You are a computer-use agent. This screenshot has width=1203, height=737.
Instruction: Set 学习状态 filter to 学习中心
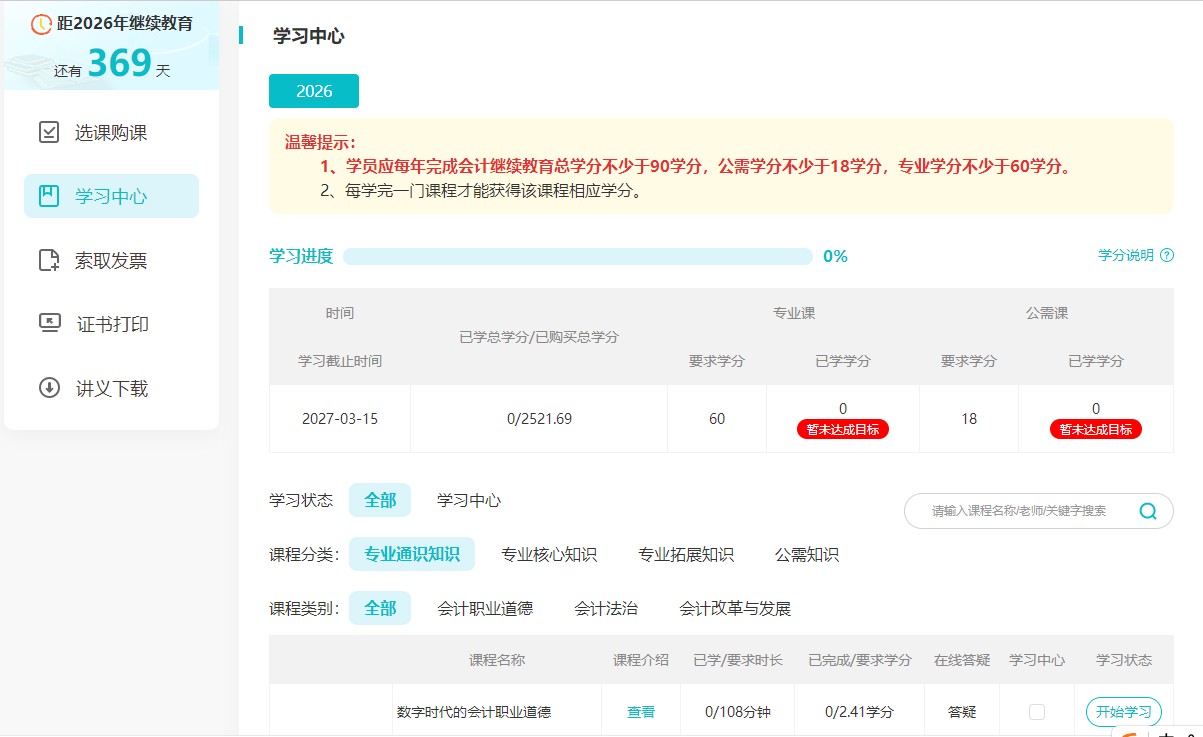[x=469, y=500]
